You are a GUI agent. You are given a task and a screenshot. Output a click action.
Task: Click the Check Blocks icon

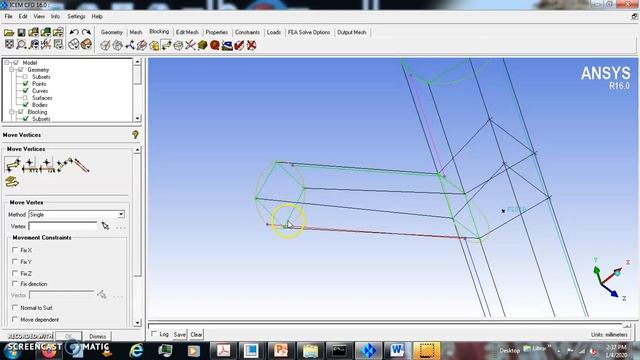[239, 45]
